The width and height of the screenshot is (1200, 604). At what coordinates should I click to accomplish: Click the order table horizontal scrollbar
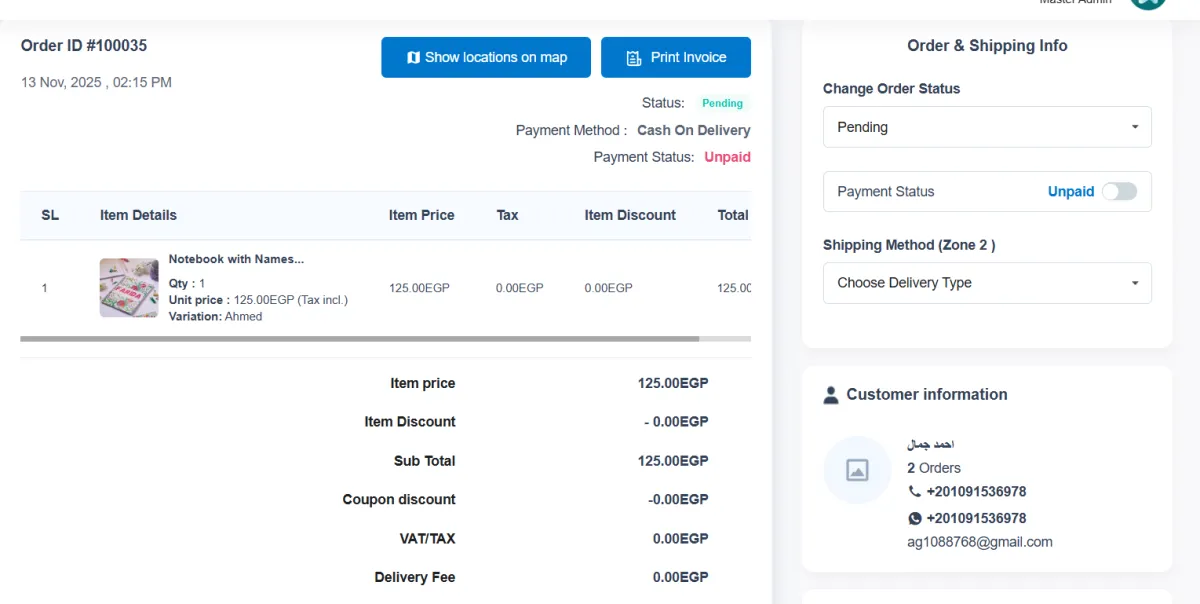point(360,339)
